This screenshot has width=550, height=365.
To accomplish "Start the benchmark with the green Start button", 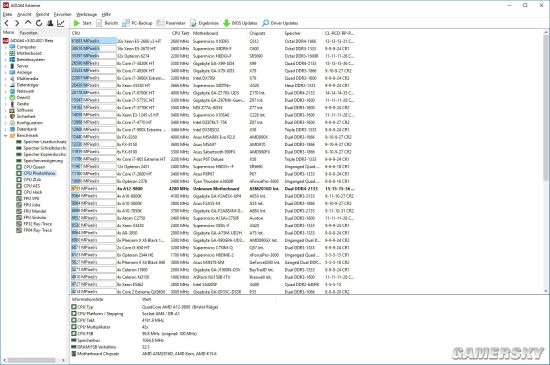I will point(82,23).
